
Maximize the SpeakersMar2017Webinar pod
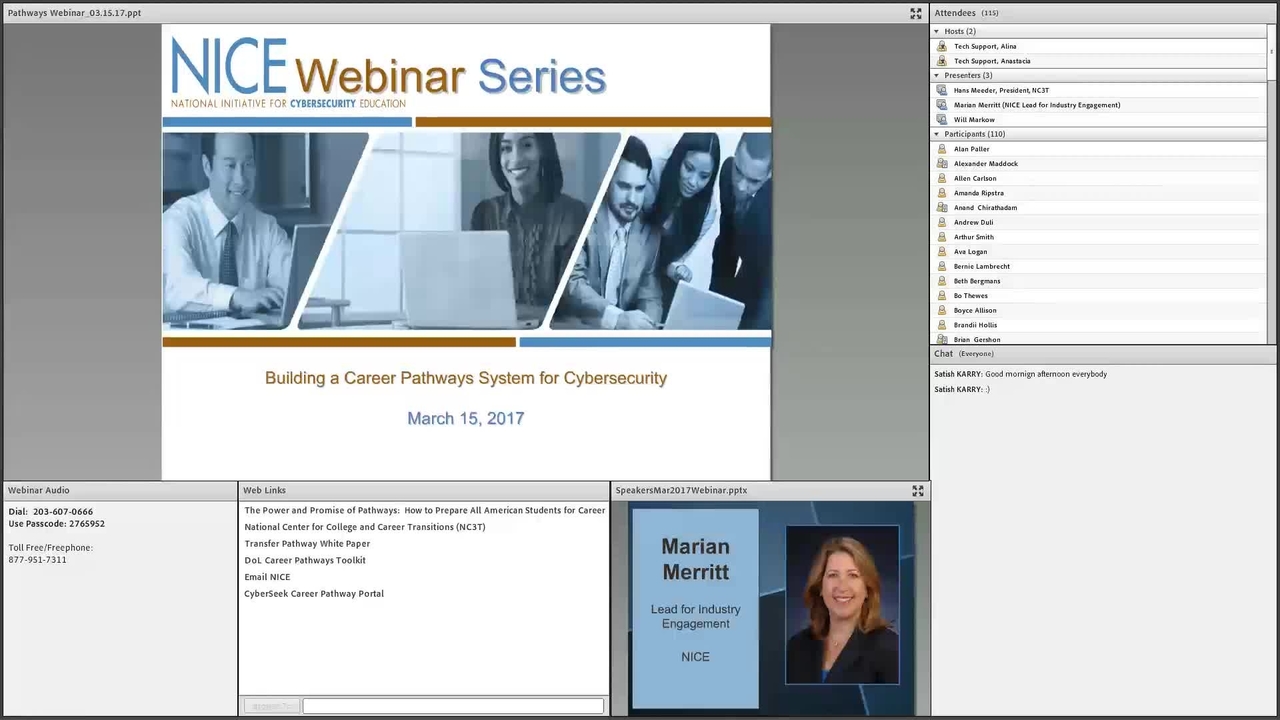(x=917, y=491)
